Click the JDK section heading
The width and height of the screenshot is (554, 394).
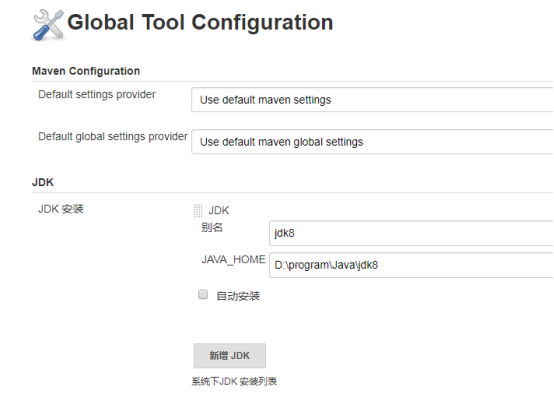click(43, 182)
